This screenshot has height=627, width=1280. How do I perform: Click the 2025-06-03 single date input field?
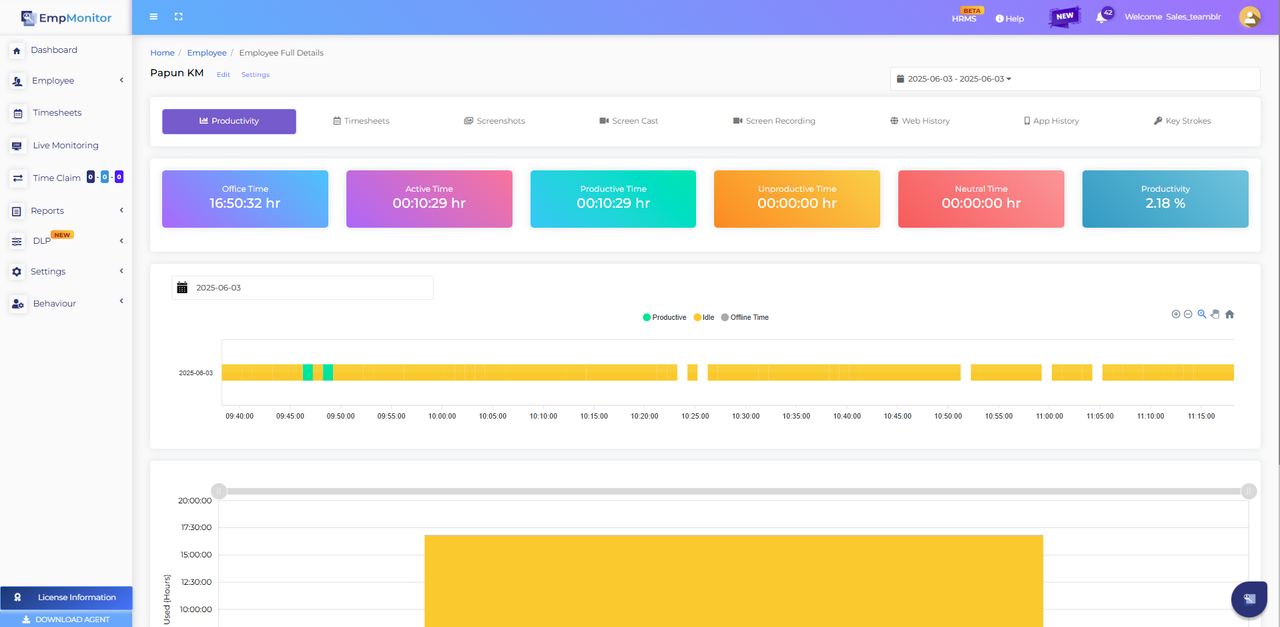pos(303,288)
